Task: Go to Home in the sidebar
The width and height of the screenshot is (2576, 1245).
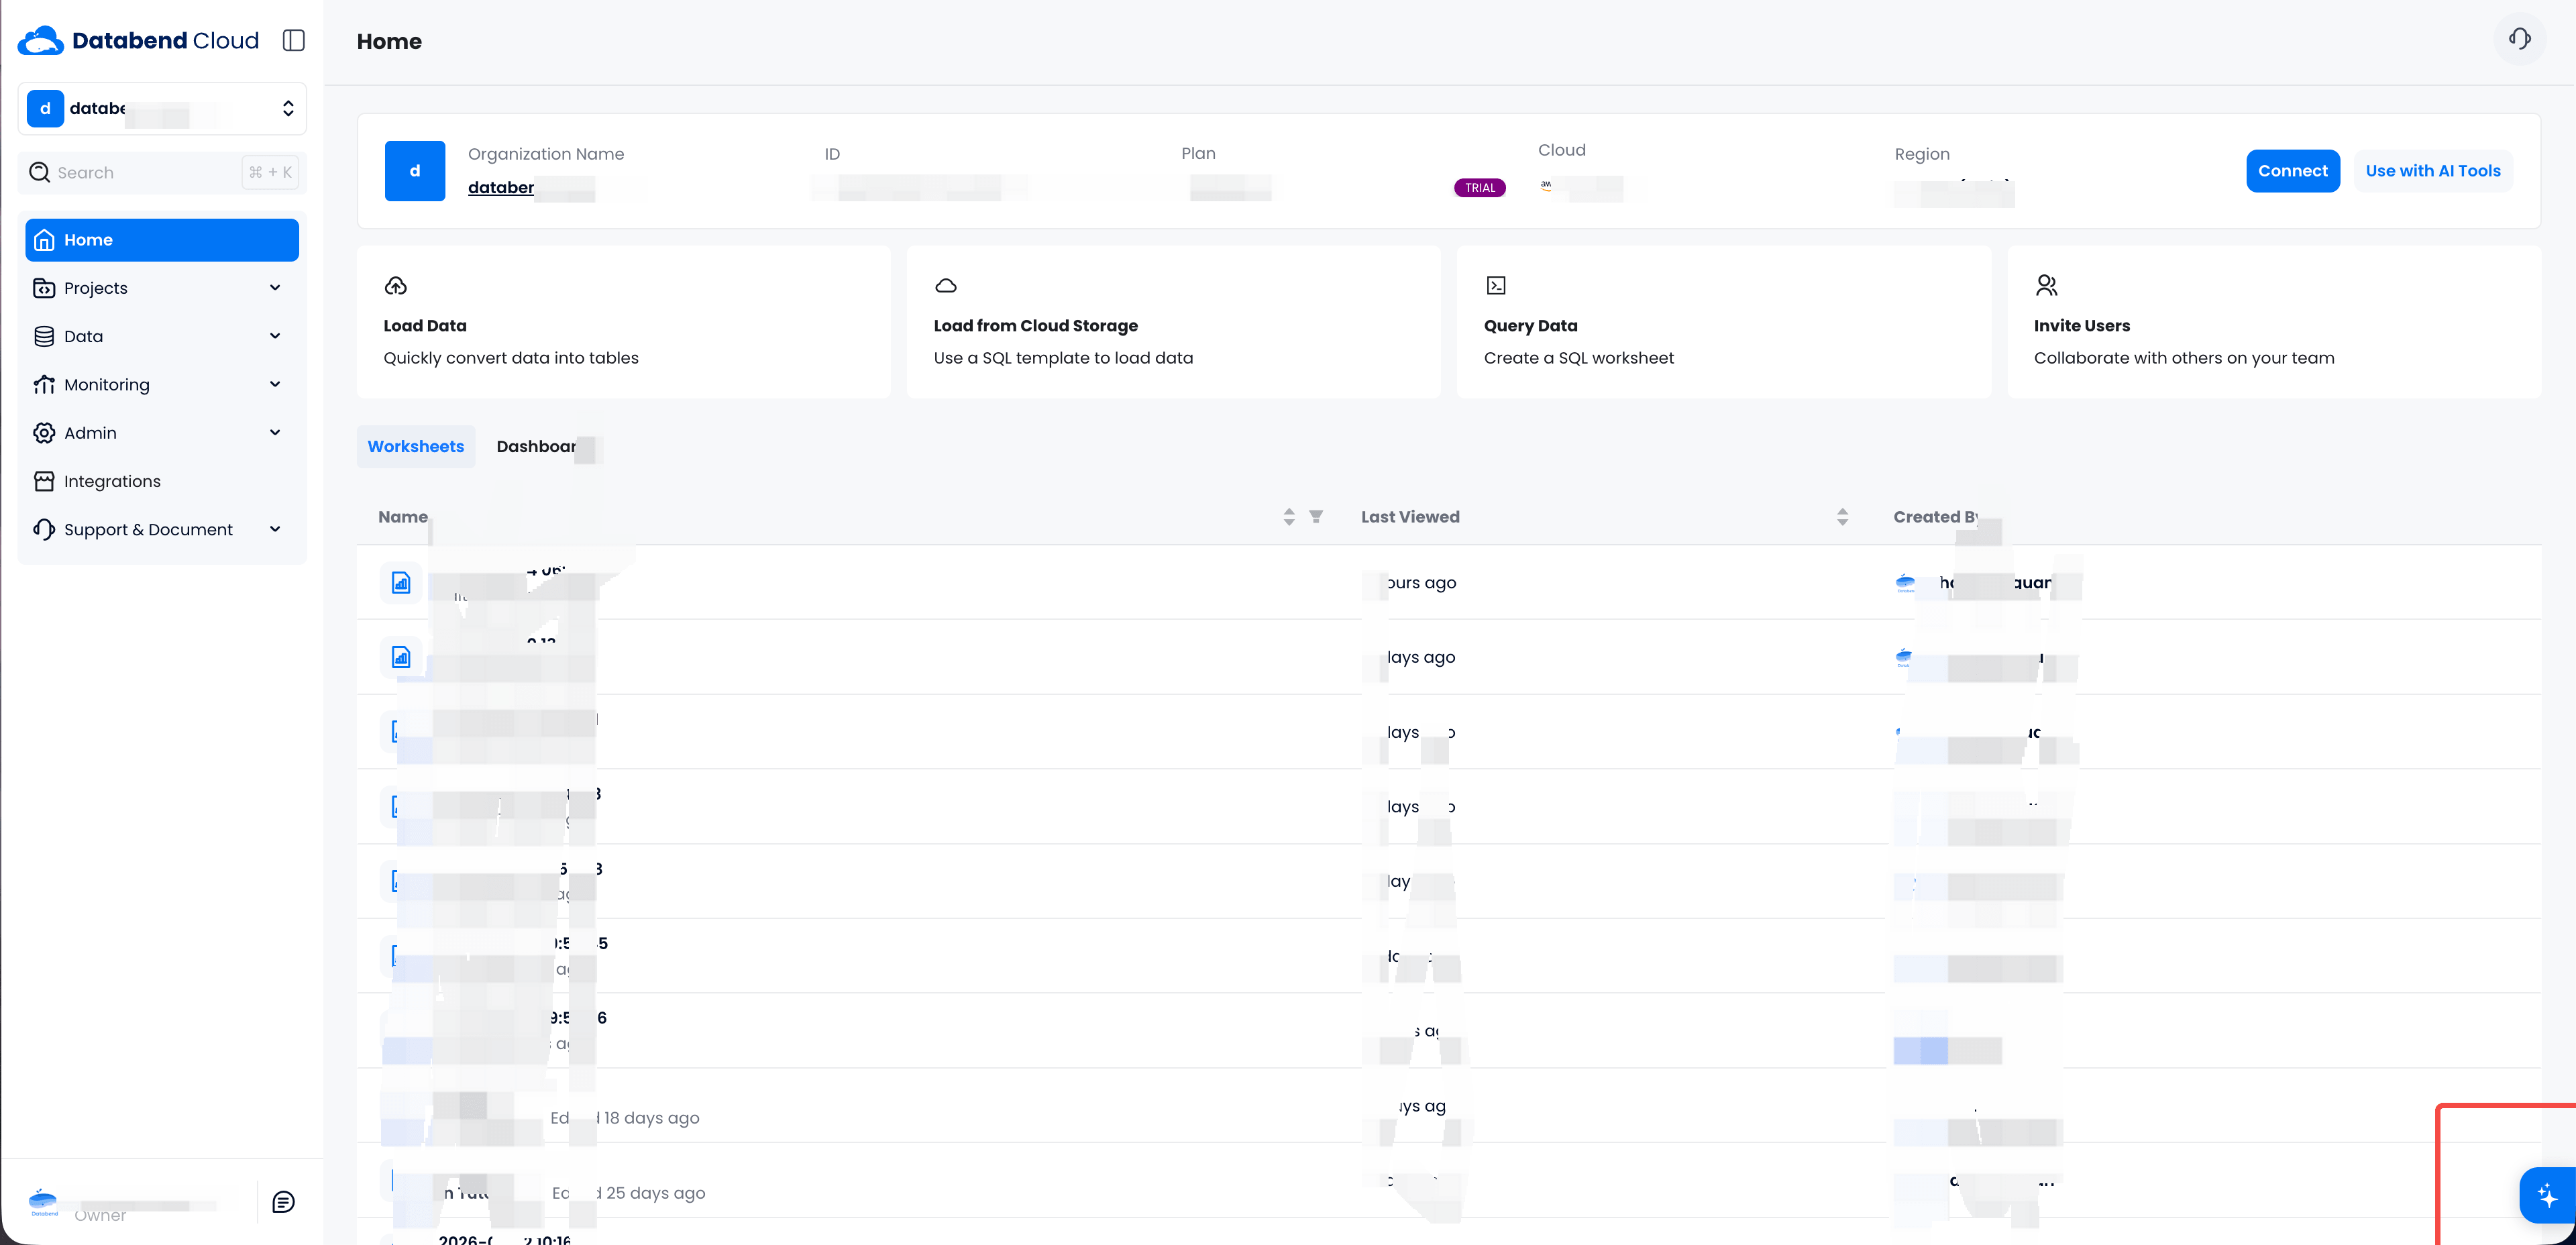Action: pos(162,240)
